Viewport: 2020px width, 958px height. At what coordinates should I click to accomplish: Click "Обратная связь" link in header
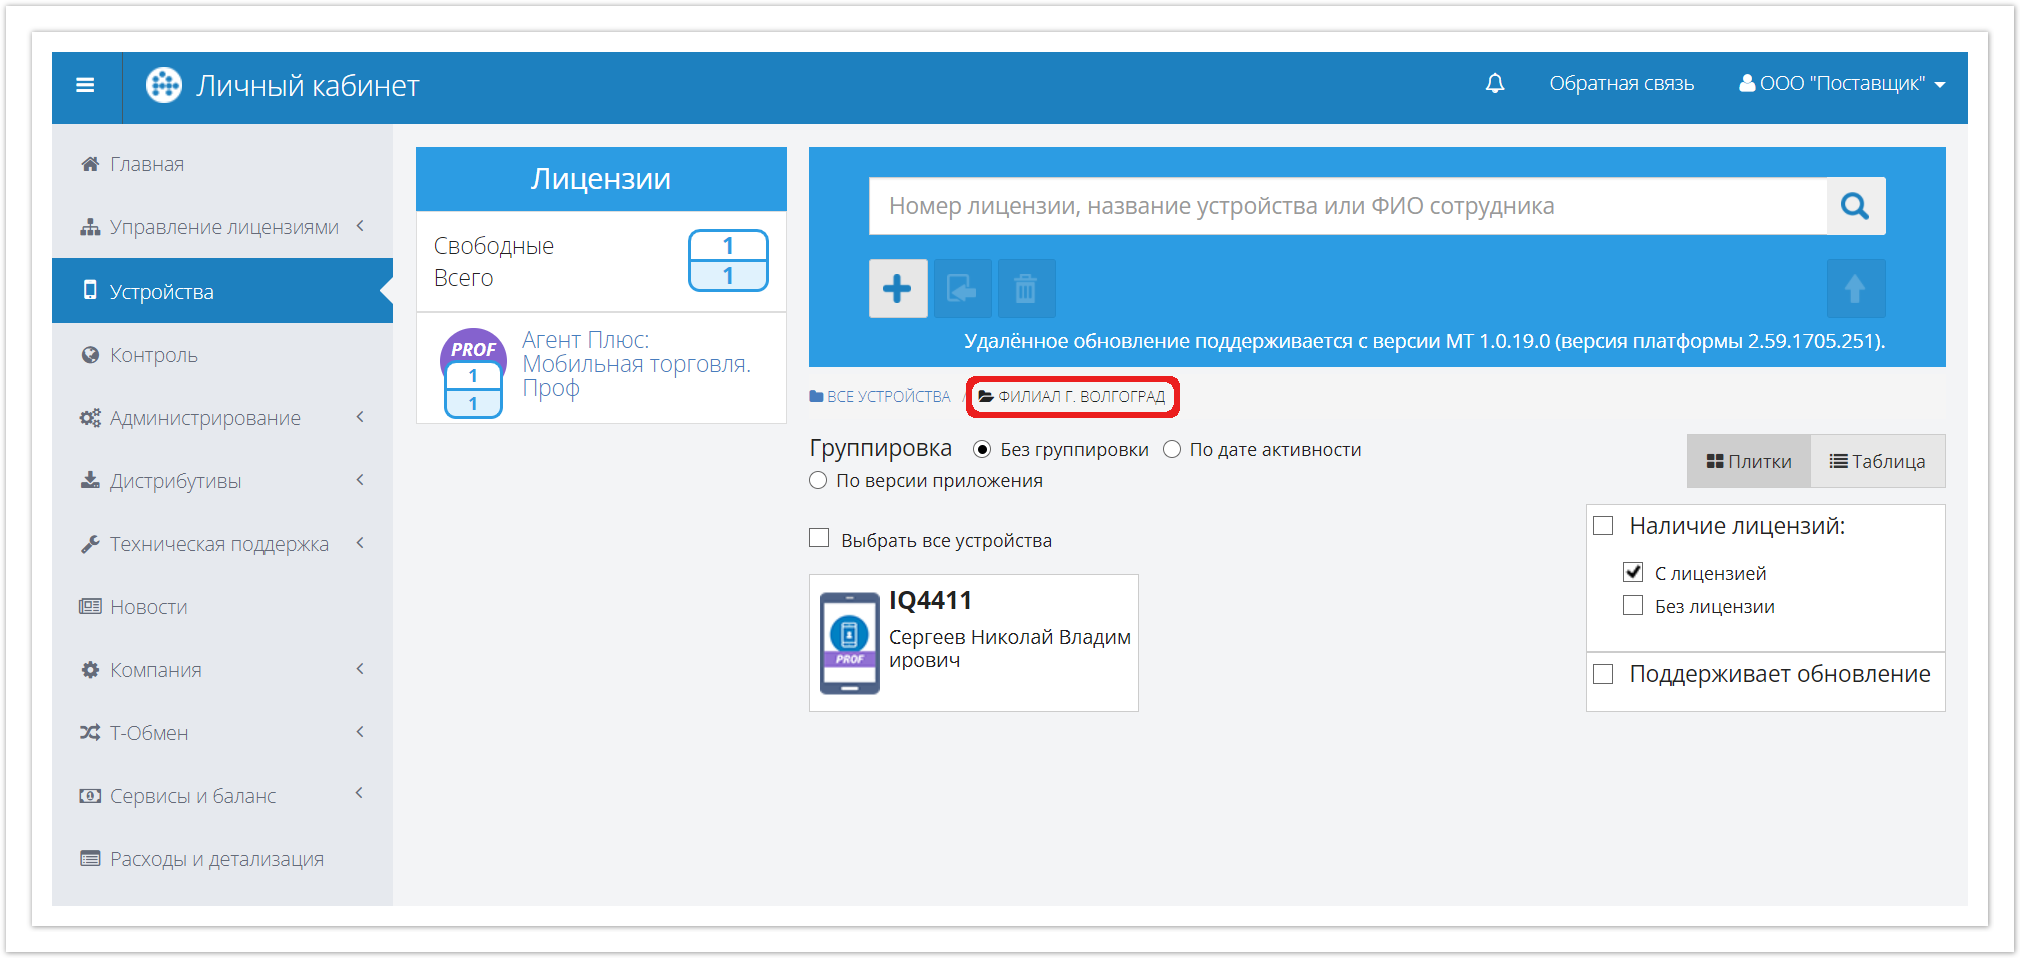tap(1621, 84)
